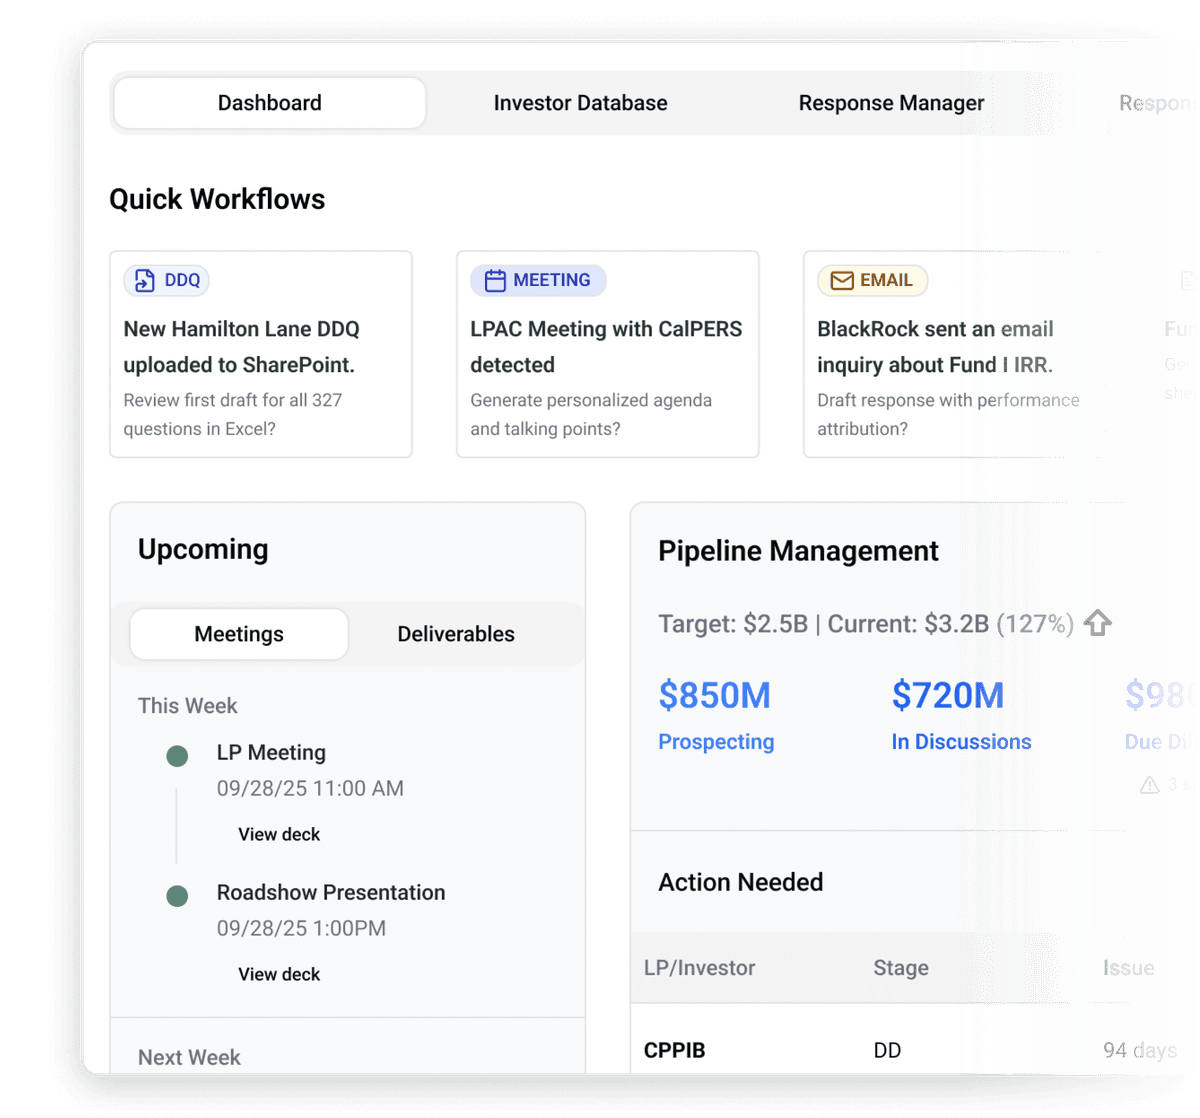Select the CPPIB row in Action Needed
Image resolution: width=1200 pixels, height=1118 pixels.
(675, 1050)
